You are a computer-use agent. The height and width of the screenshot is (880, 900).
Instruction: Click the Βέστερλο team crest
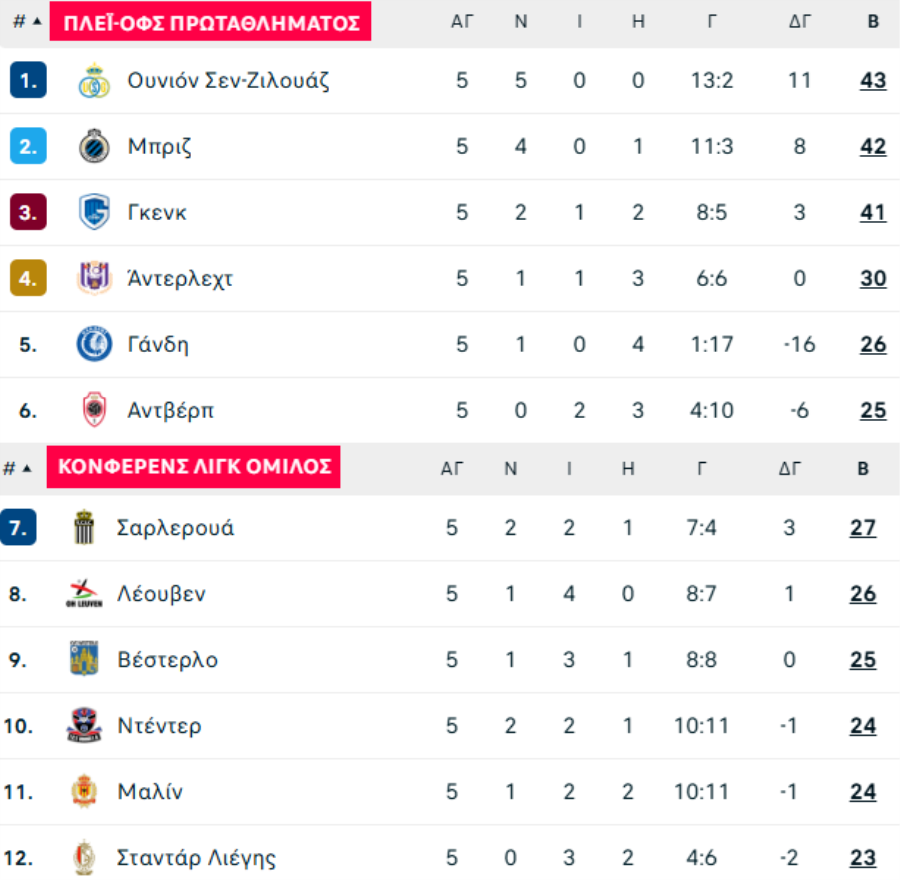tap(84, 658)
